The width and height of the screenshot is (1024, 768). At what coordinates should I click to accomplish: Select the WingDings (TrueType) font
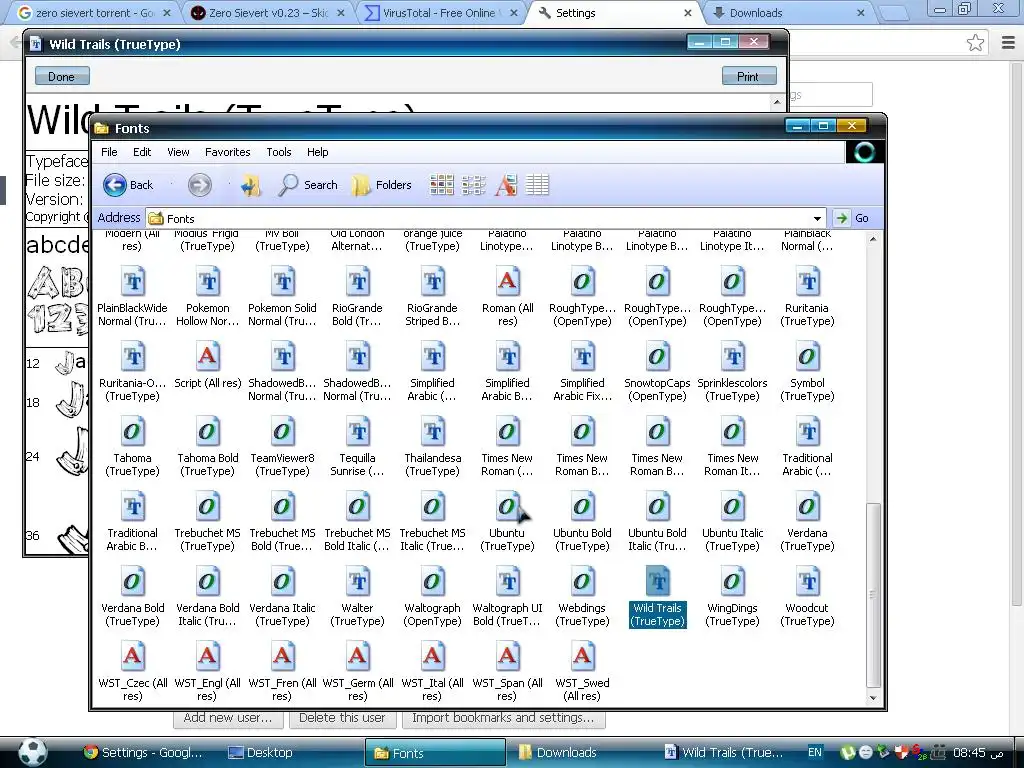pos(733,597)
